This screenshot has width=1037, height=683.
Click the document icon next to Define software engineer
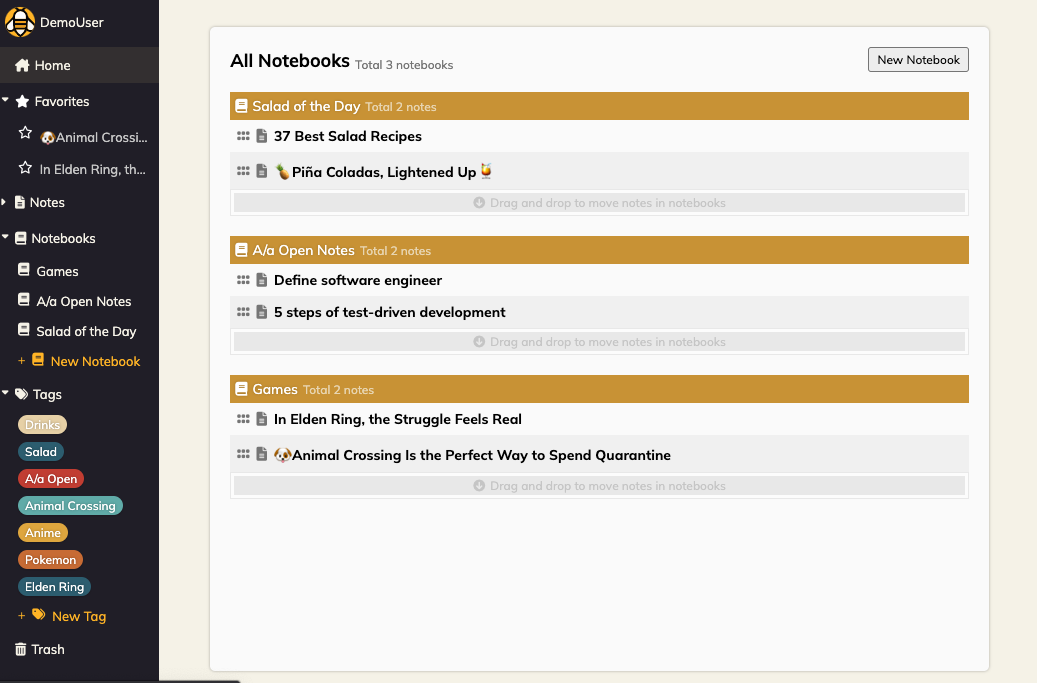[x=262, y=280]
